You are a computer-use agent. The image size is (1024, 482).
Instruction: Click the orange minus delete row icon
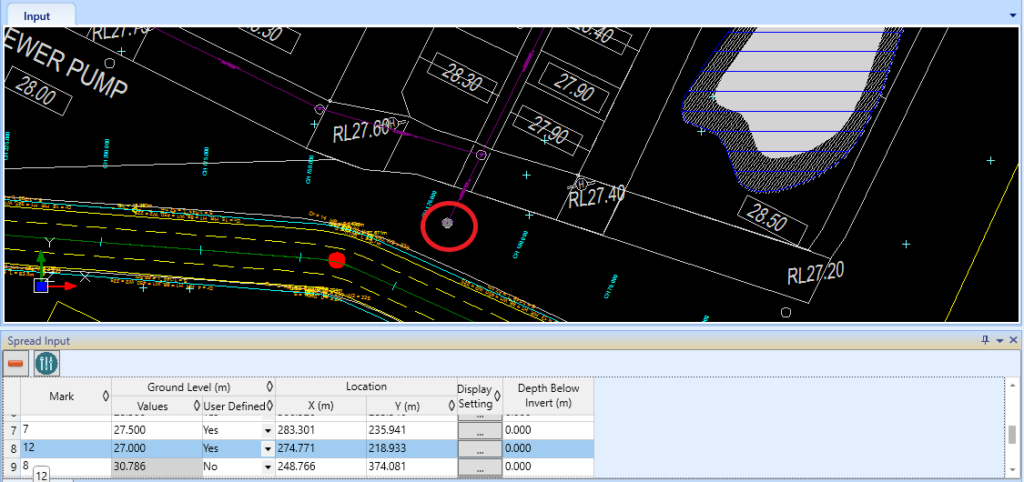tap(16, 362)
